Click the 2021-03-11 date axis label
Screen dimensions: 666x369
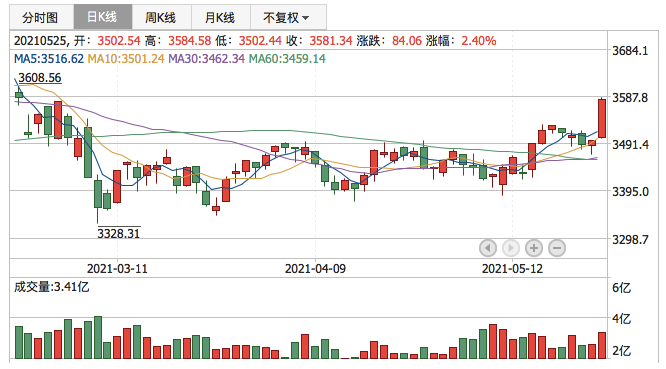pos(117,269)
